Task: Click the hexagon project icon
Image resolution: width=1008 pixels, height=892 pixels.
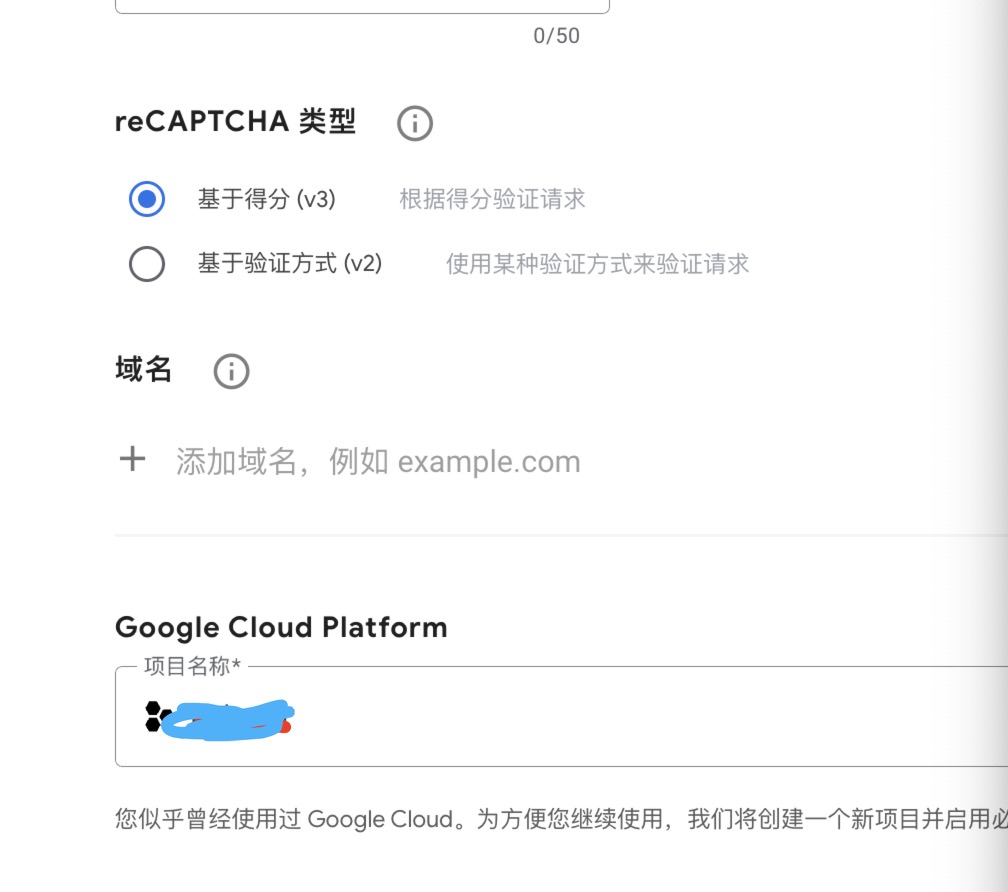Action: [156, 717]
